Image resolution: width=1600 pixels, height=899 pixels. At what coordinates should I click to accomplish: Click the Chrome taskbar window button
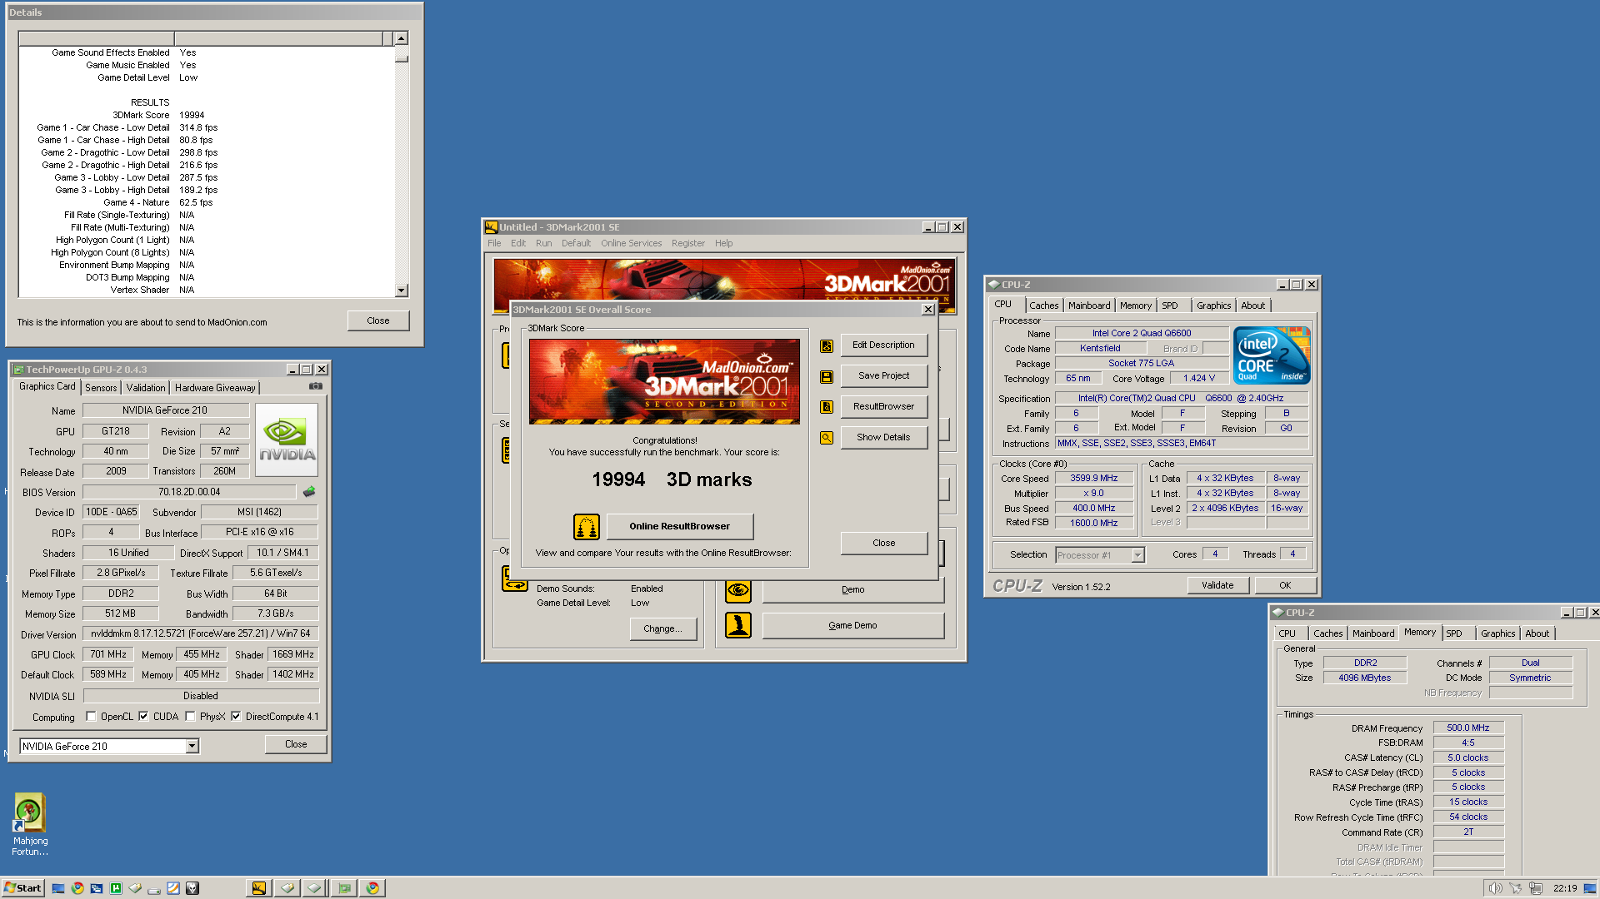(372, 888)
